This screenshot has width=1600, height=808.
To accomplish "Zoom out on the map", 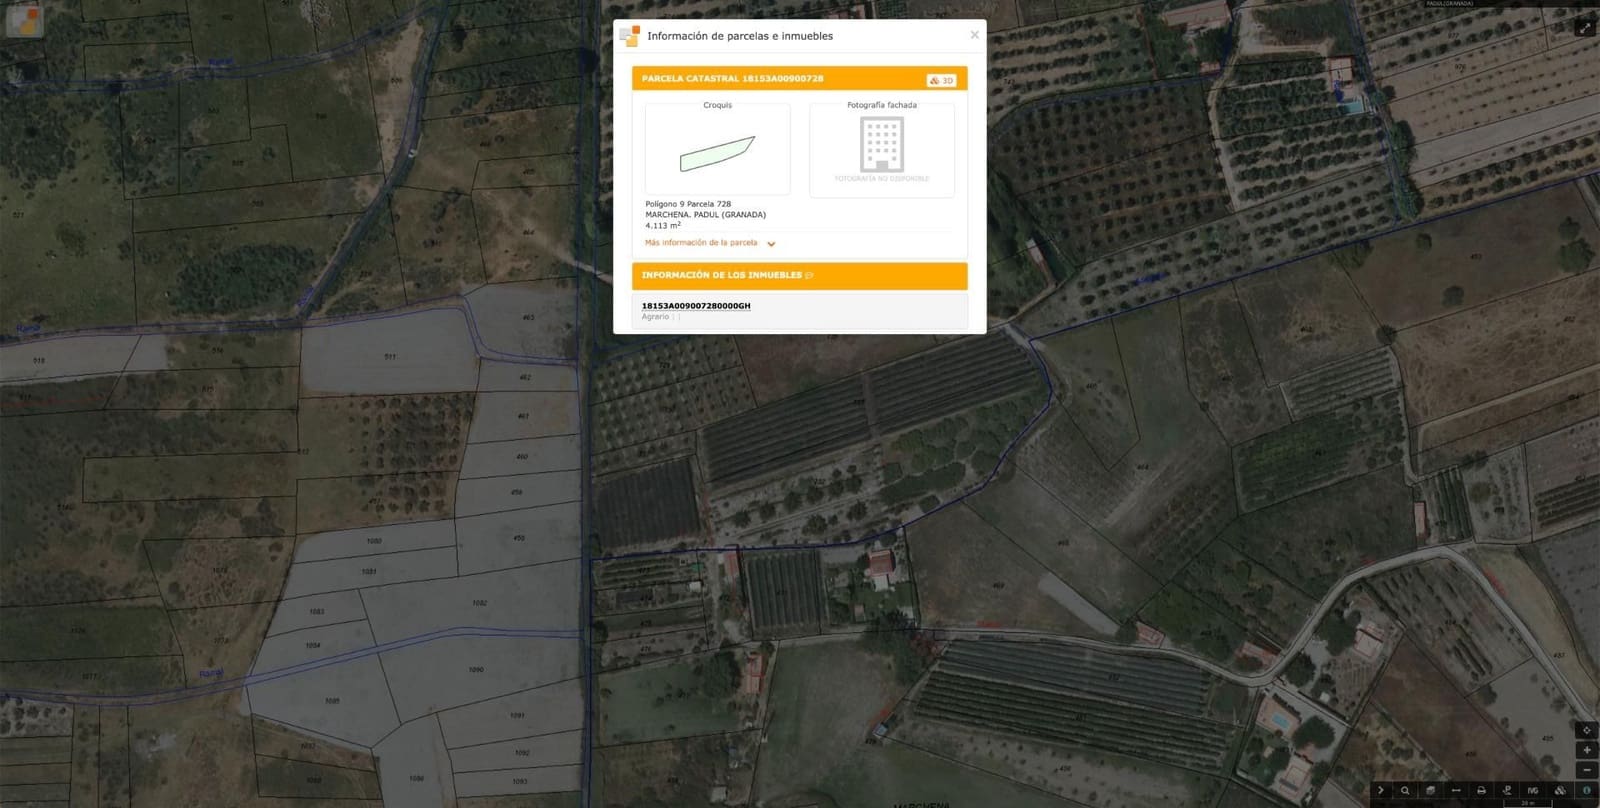I will tap(1586, 770).
